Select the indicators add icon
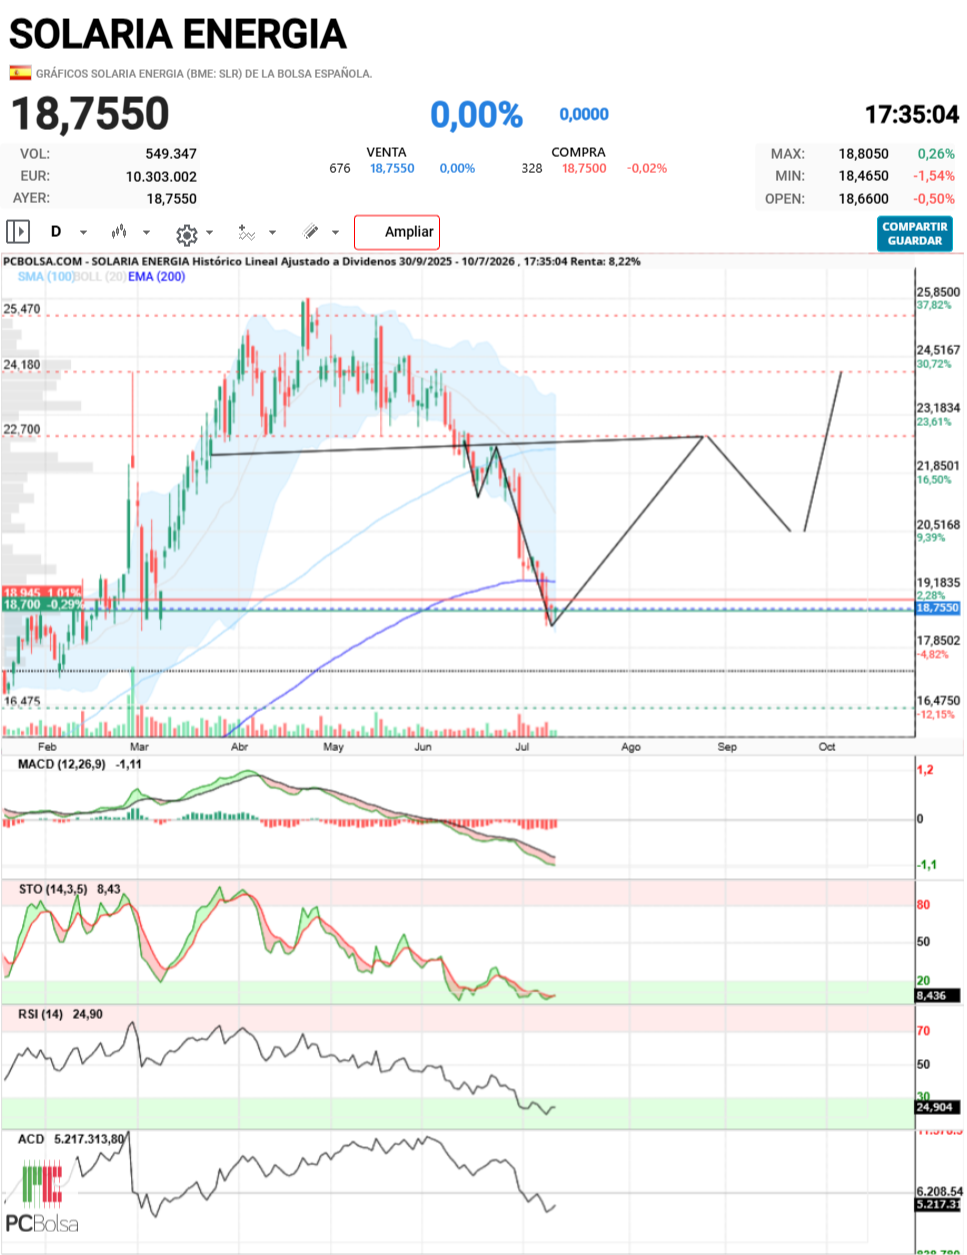The height and width of the screenshot is (1255, 967). [x=247, y=232]
